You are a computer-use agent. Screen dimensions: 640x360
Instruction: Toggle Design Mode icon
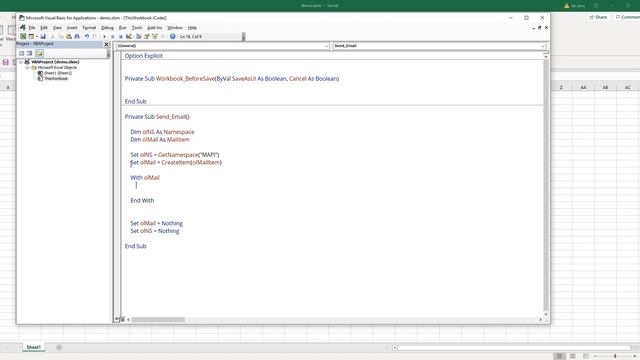(x=129, y=36)
